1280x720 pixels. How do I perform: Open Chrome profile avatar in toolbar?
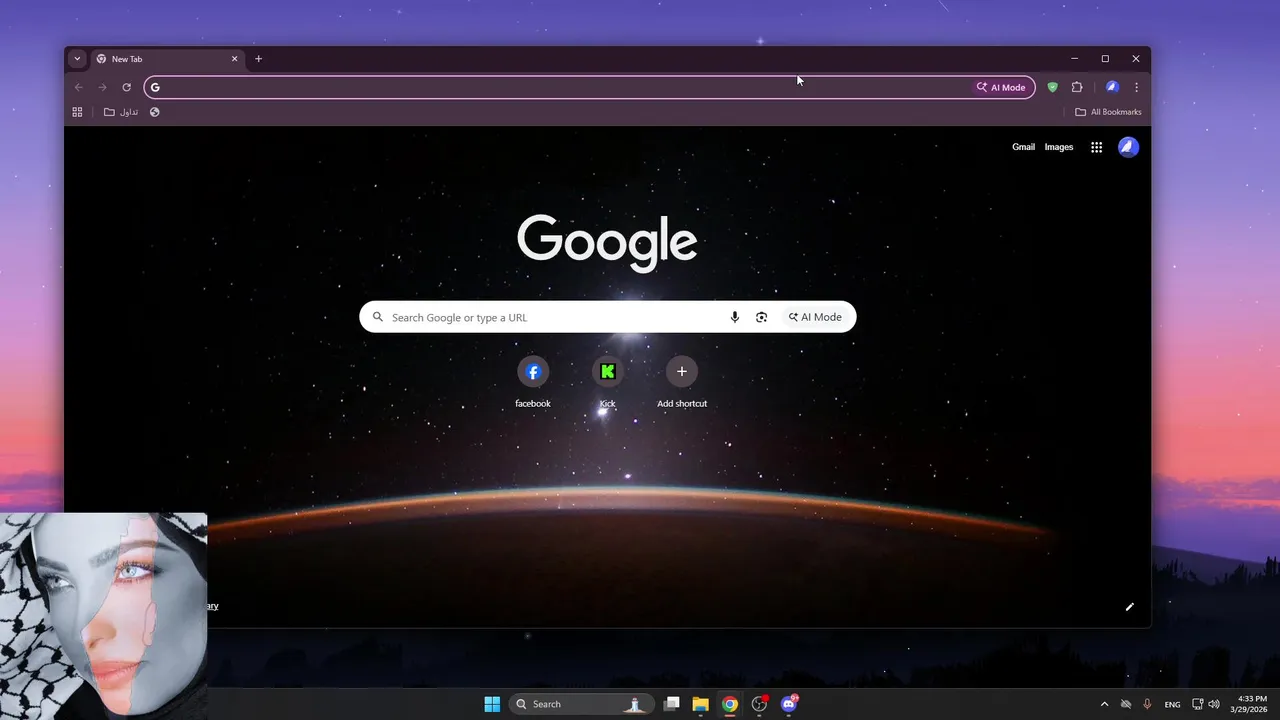point(1112,87)
